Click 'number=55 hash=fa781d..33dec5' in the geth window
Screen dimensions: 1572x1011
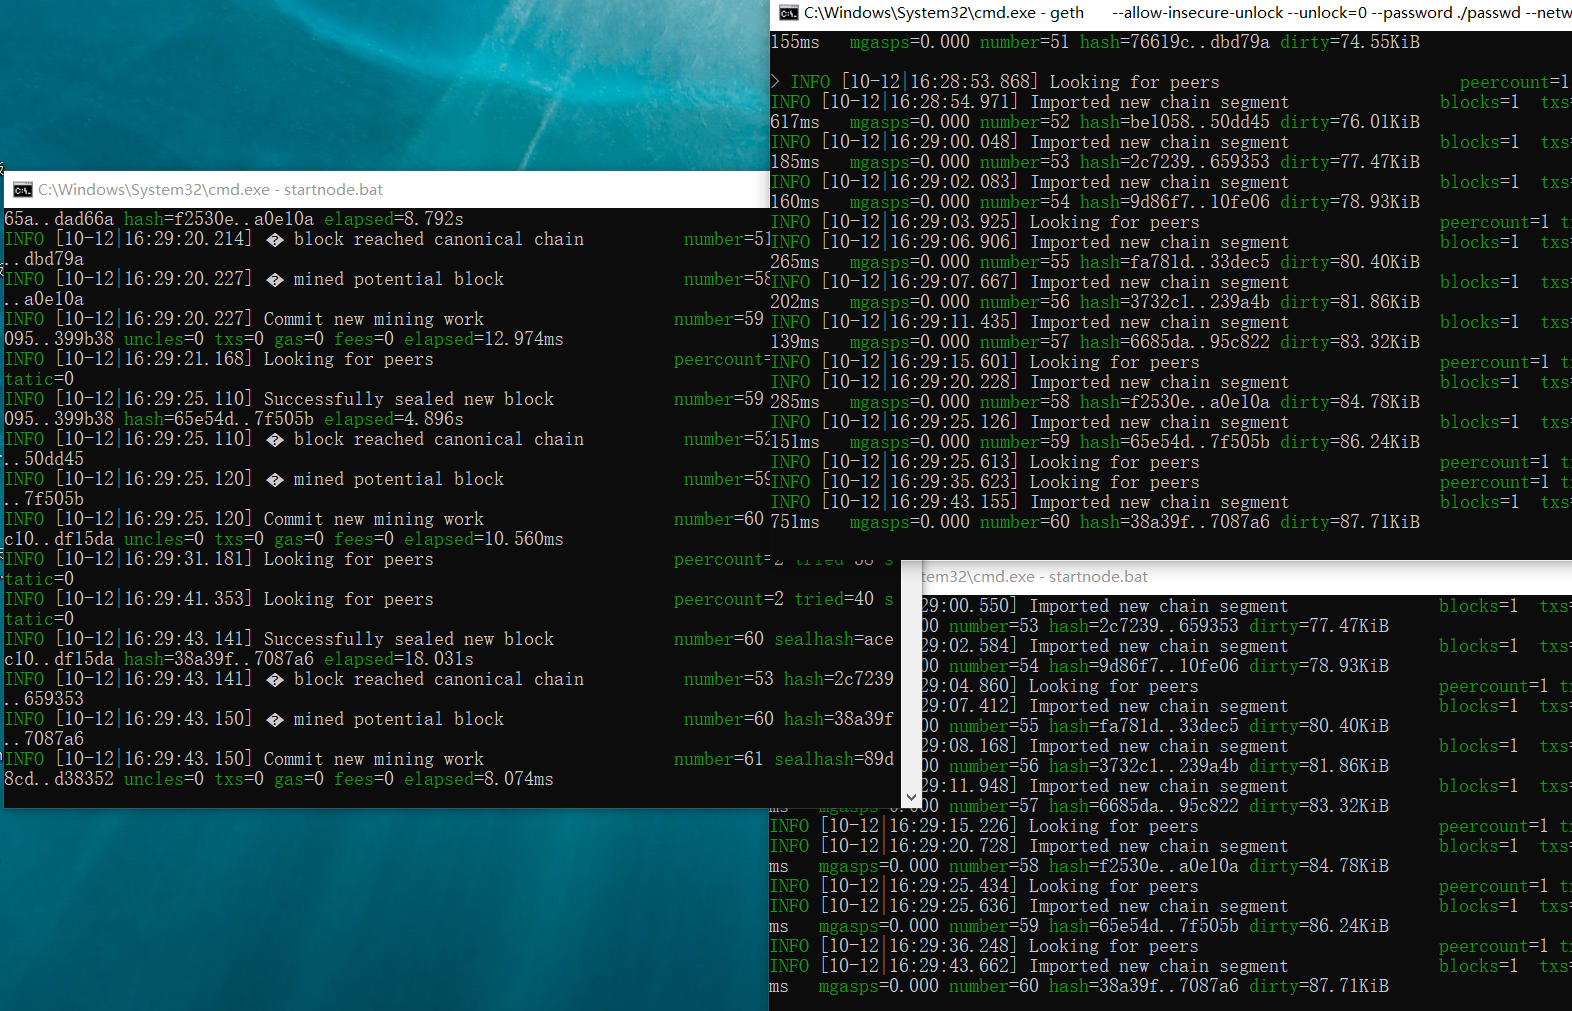[1125, 262]
